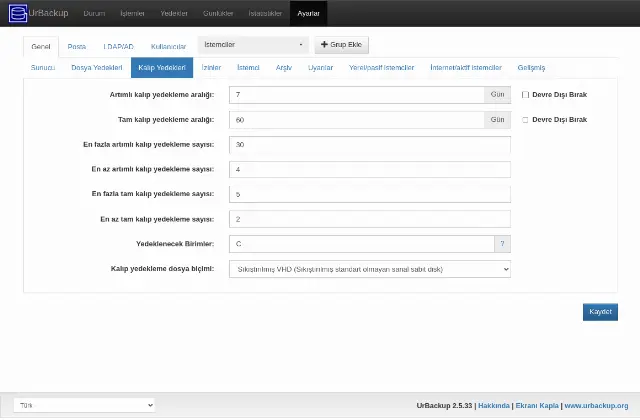Open the language selector showing Türk
Viewport: 640px width, 420px height.
tap(84, 405)
